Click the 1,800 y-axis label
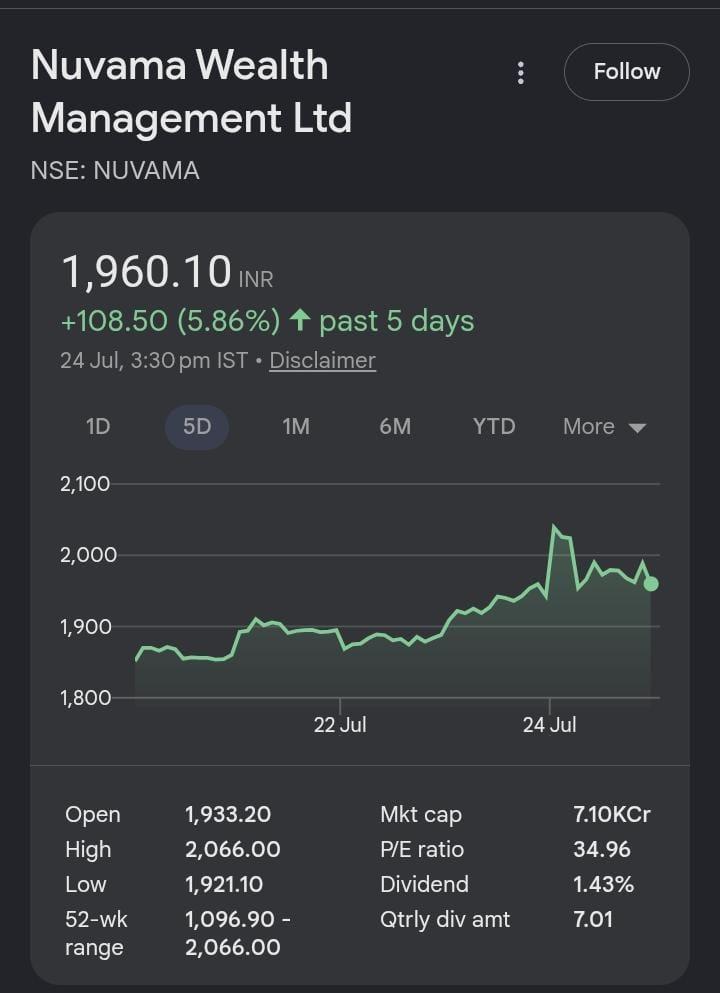This screenshot has height=993, width=720. (x=85, y=698)
